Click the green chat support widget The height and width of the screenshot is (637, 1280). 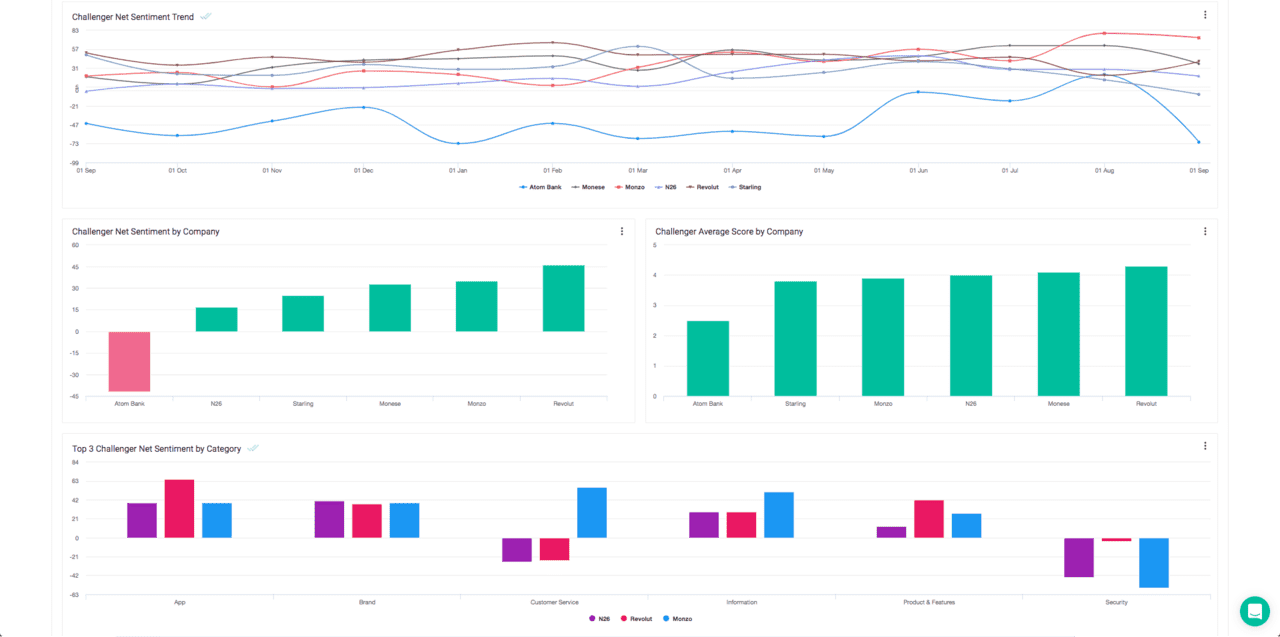pyautogui.click(x=1254, y=611)
